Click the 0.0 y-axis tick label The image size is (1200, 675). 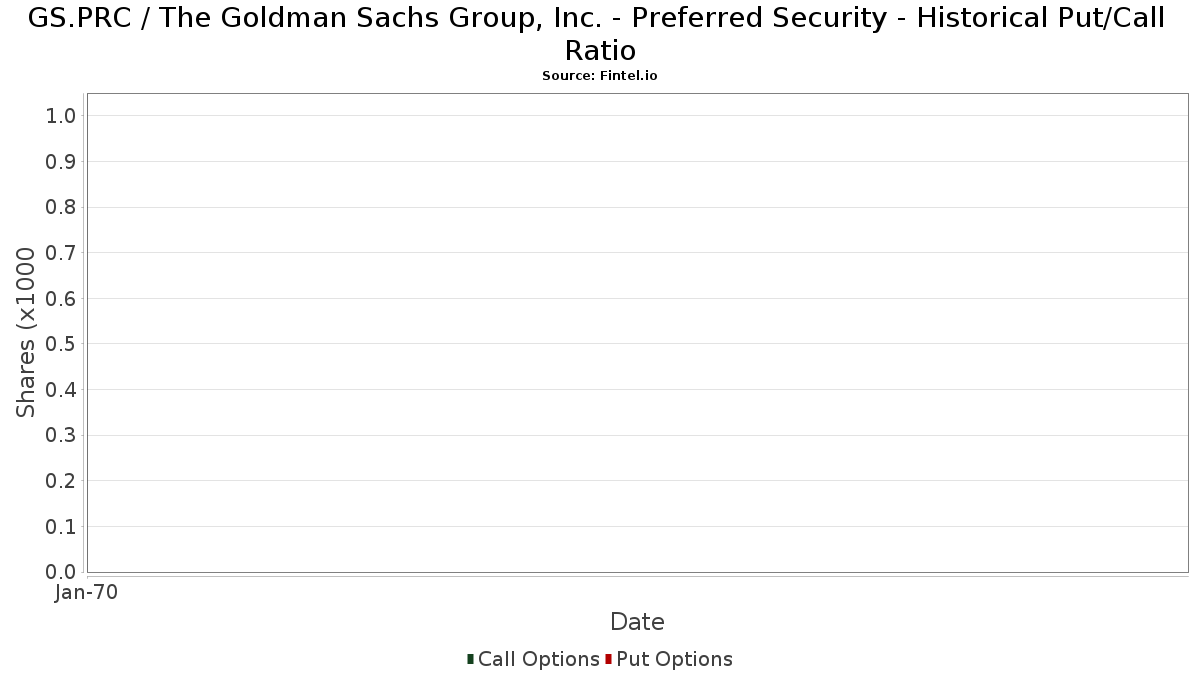(61, 572)
